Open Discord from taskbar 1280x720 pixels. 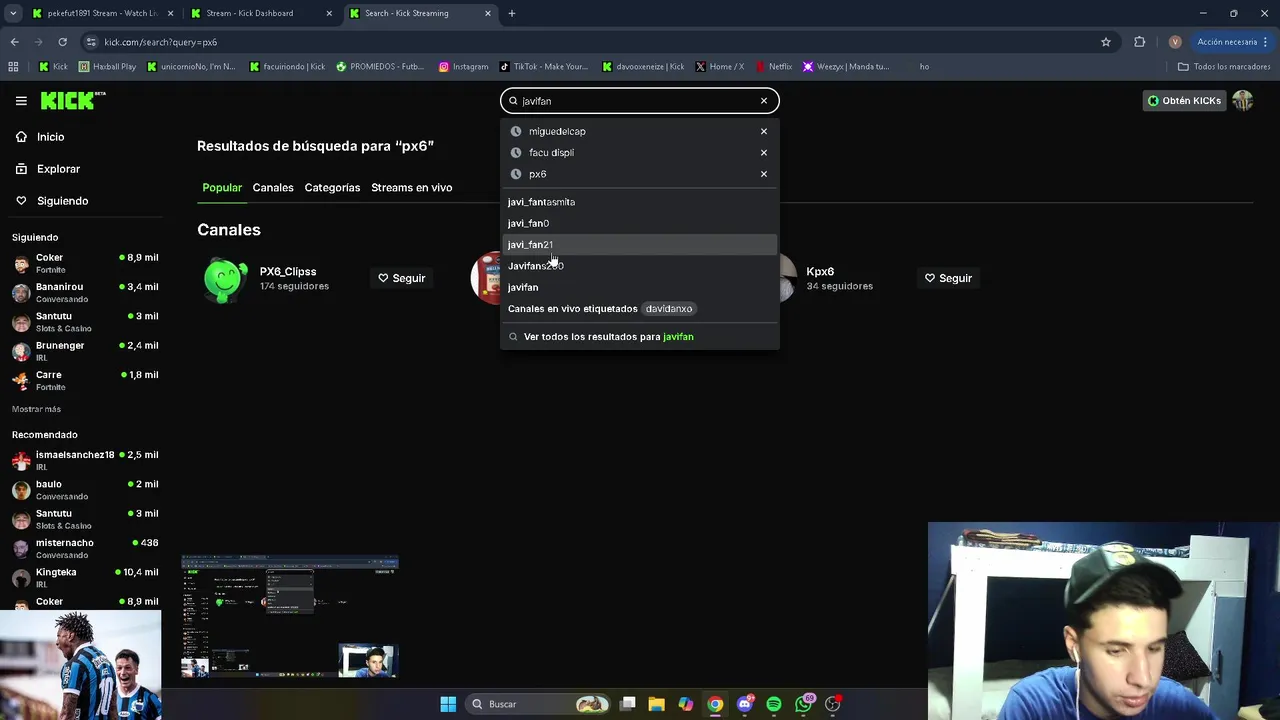745,704
